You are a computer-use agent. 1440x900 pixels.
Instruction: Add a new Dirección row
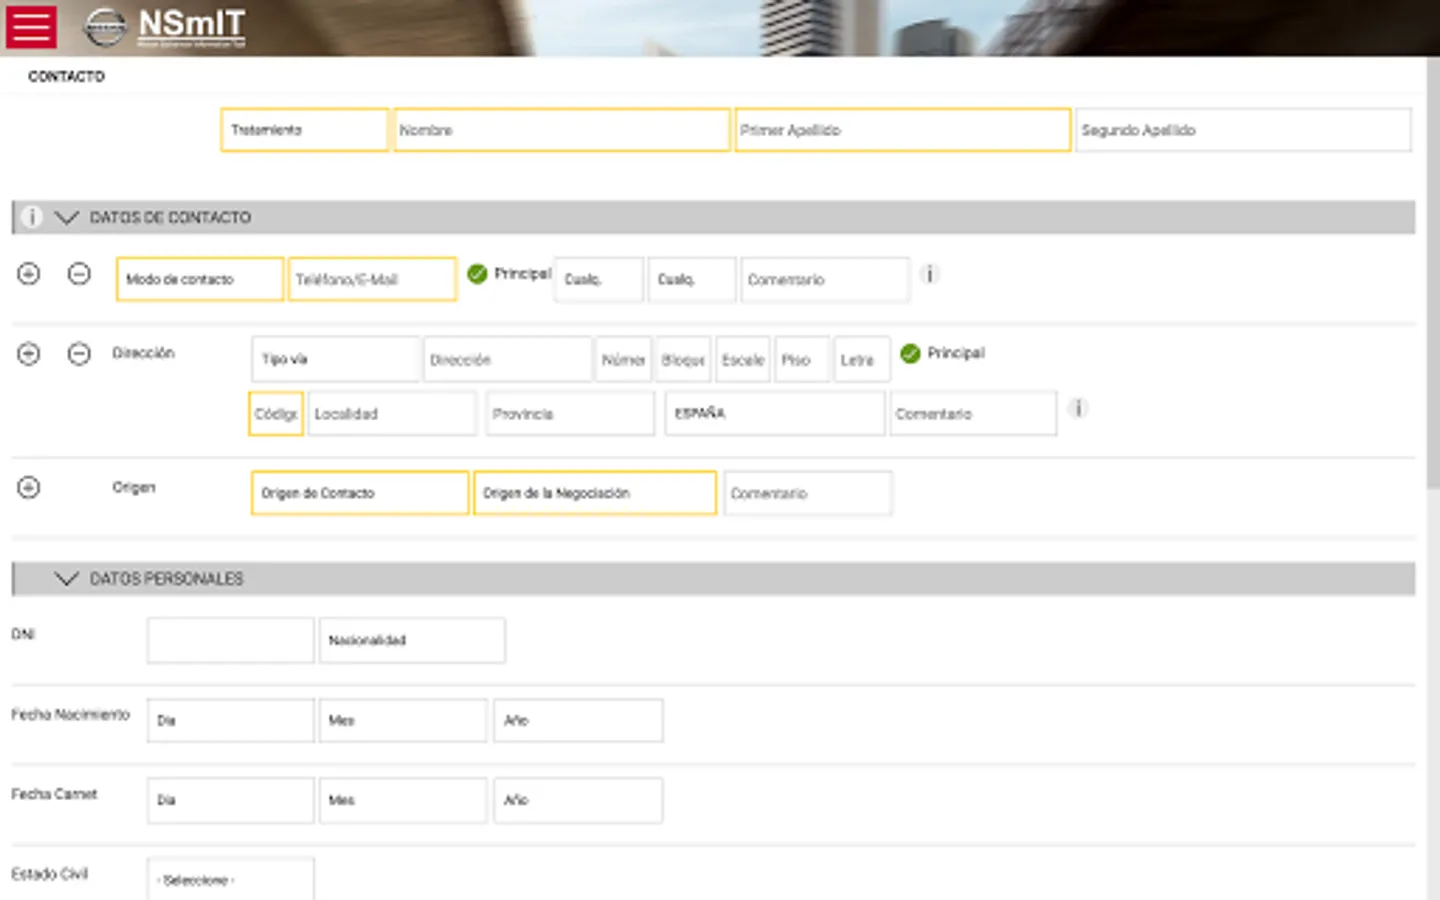pyautogui.click(x=29, y=354)
